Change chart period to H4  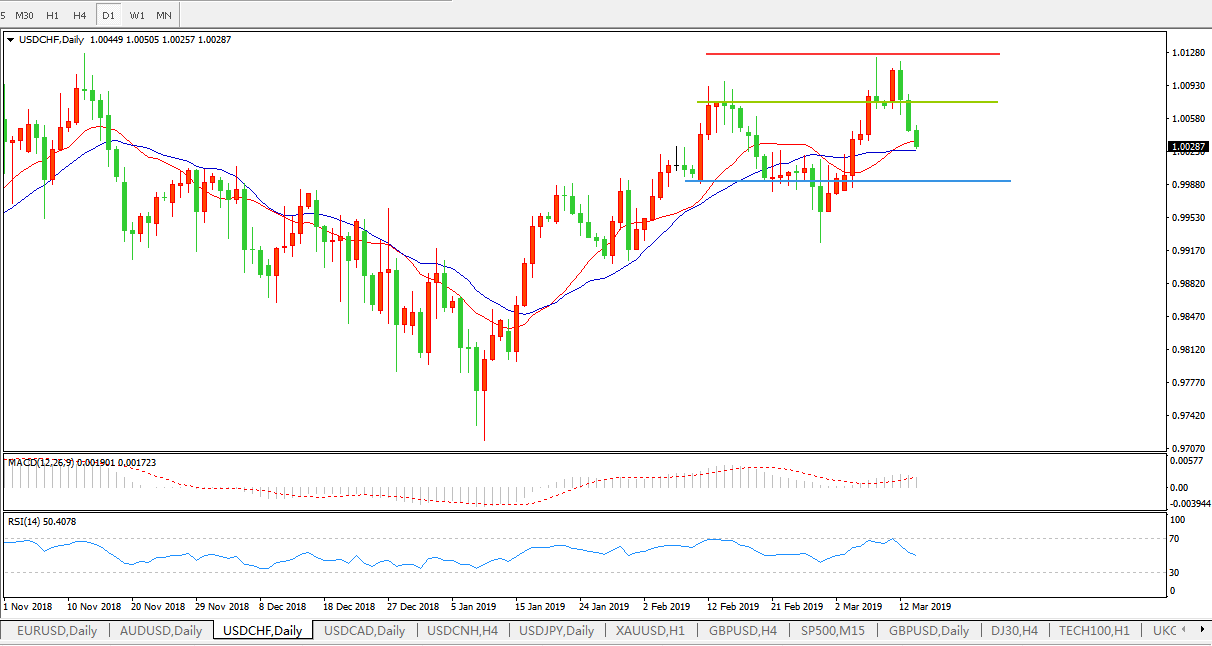[80, 15]
